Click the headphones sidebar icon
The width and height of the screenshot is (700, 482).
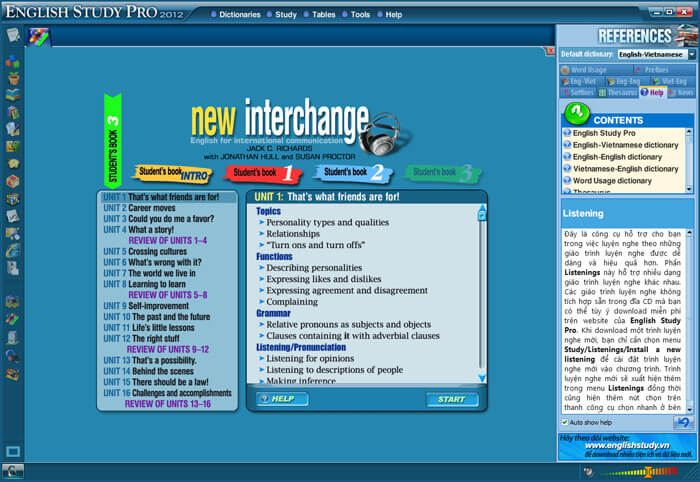pyautogui.click(x=12, y=356)
